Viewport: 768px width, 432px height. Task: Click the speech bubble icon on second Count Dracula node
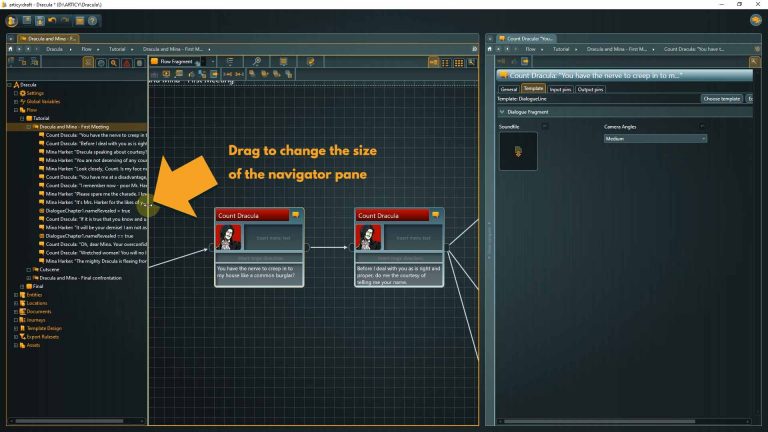pos(435,215)
